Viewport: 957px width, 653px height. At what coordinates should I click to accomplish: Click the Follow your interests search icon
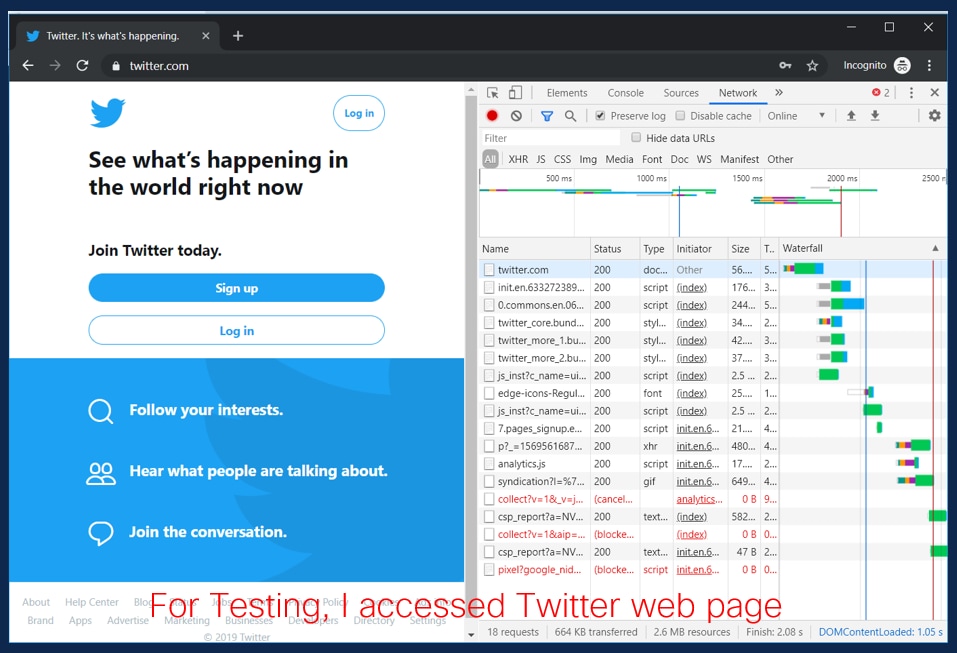(x=101, y=411)
